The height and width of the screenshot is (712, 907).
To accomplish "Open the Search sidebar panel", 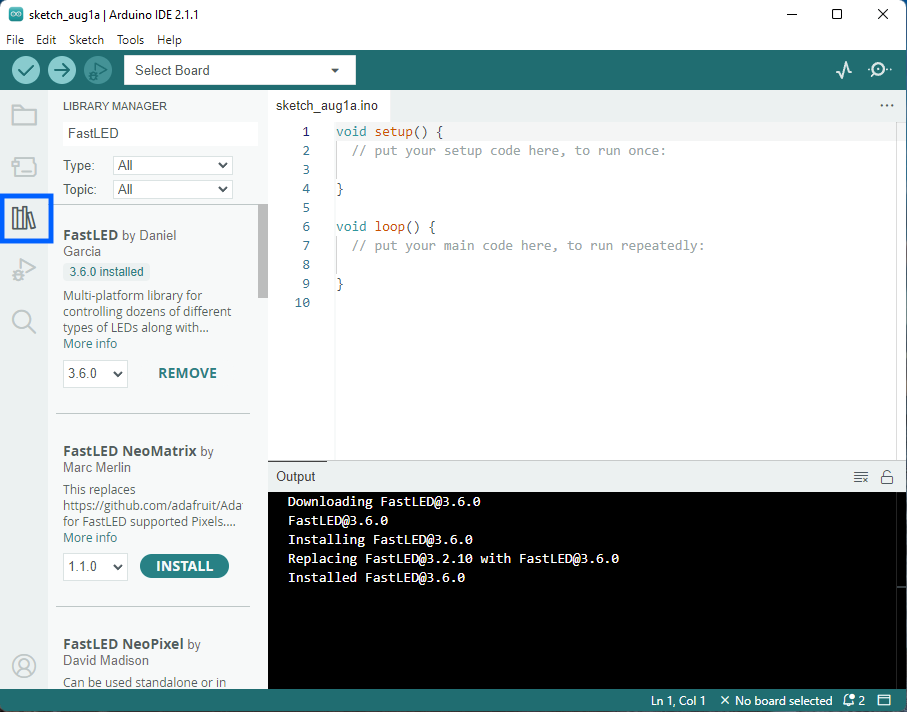I will [24, 321].
